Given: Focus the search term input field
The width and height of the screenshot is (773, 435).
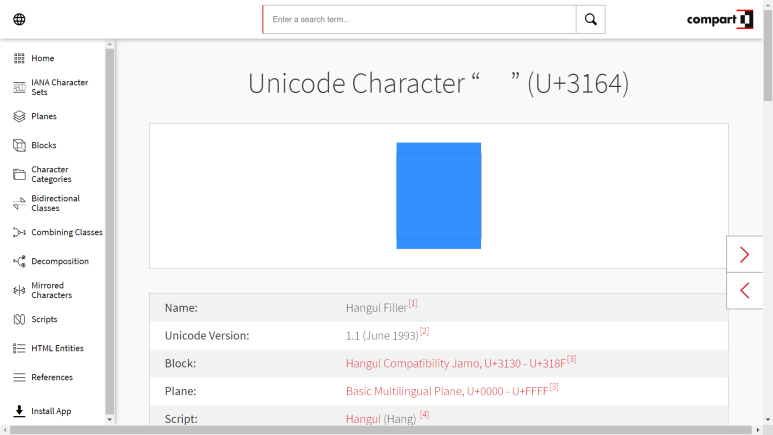Looking at the screenshot, I should 420,19.
